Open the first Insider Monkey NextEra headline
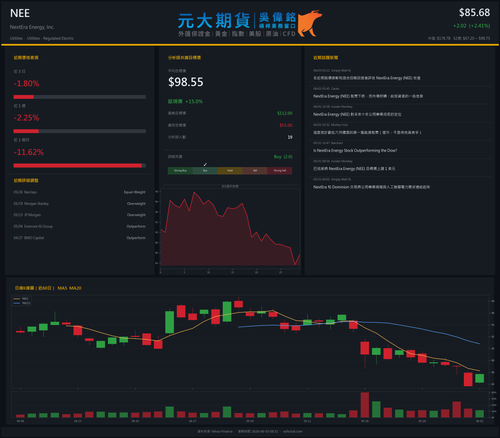The height and width of the screenshot is (438, 500). click(x=357, y=114)
